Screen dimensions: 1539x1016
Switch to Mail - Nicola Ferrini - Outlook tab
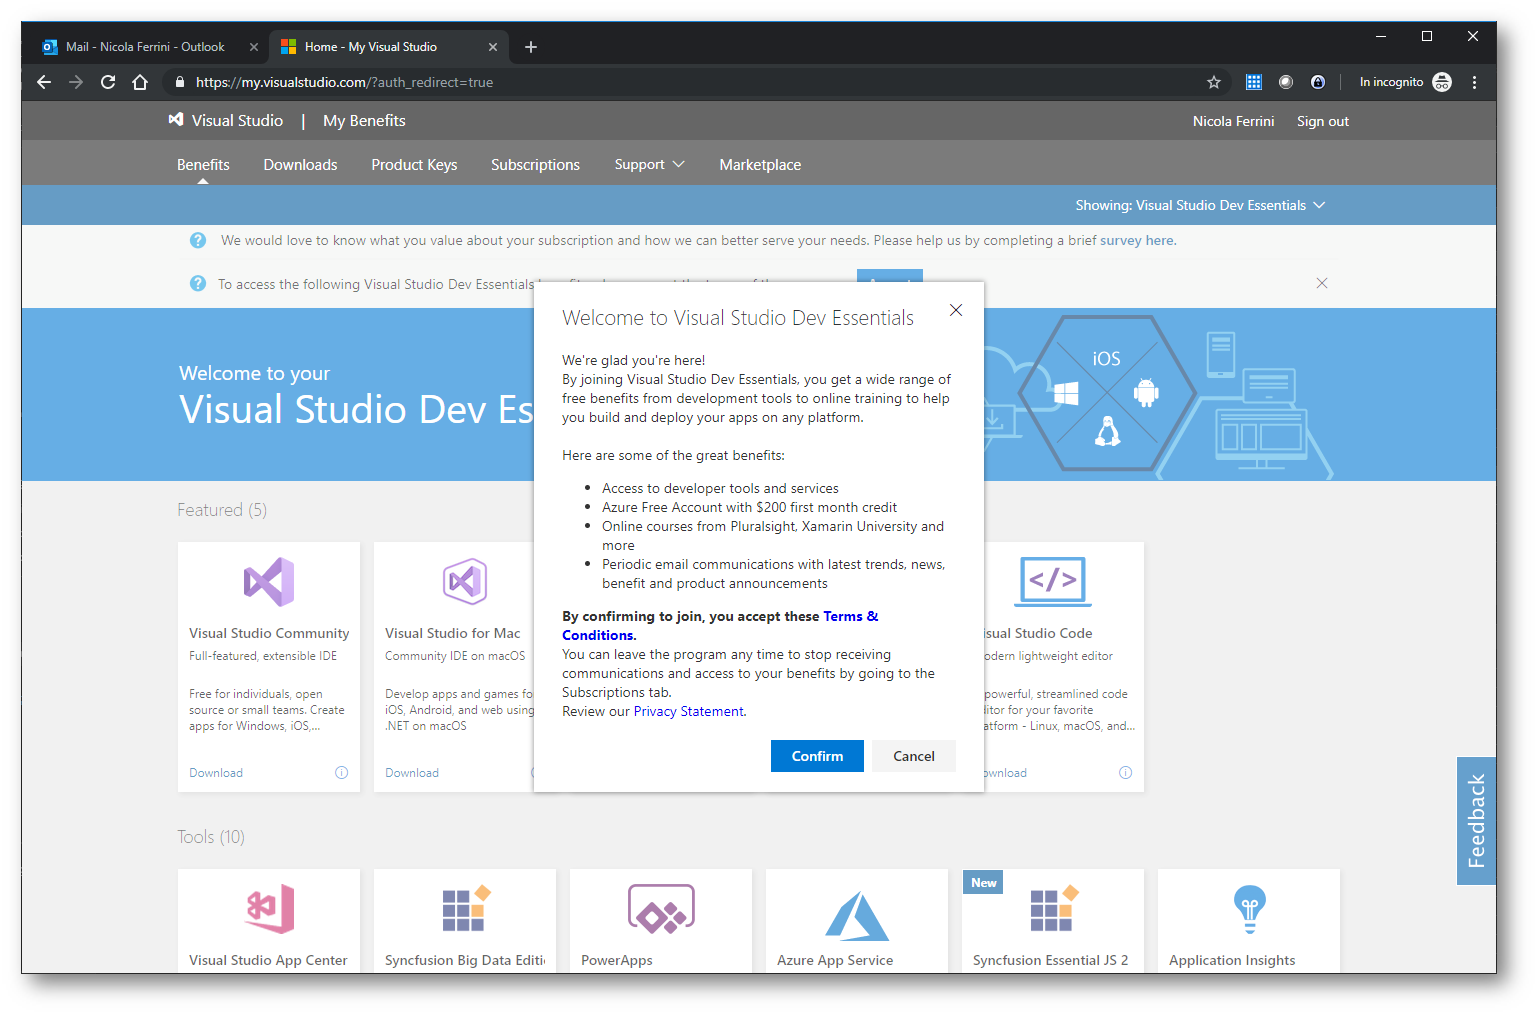point(145,47)
